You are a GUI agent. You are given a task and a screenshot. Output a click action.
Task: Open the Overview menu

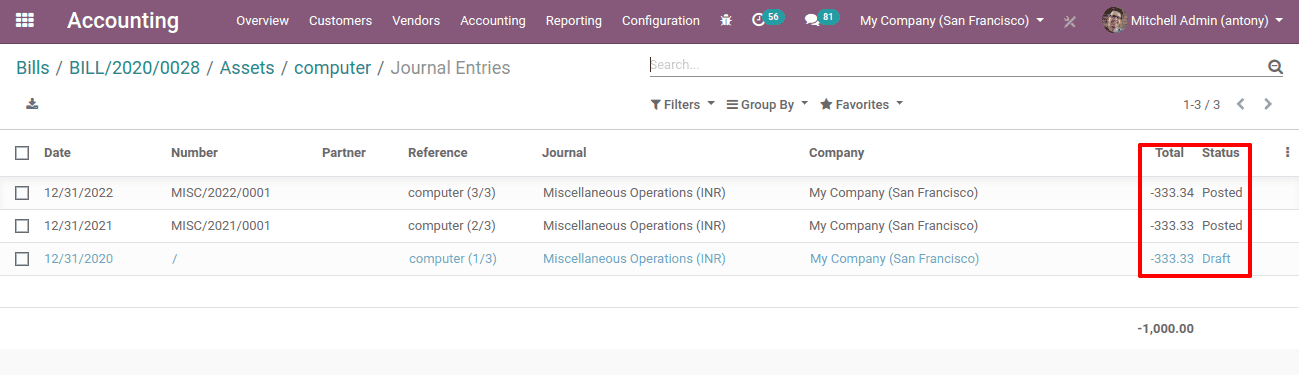262,20
